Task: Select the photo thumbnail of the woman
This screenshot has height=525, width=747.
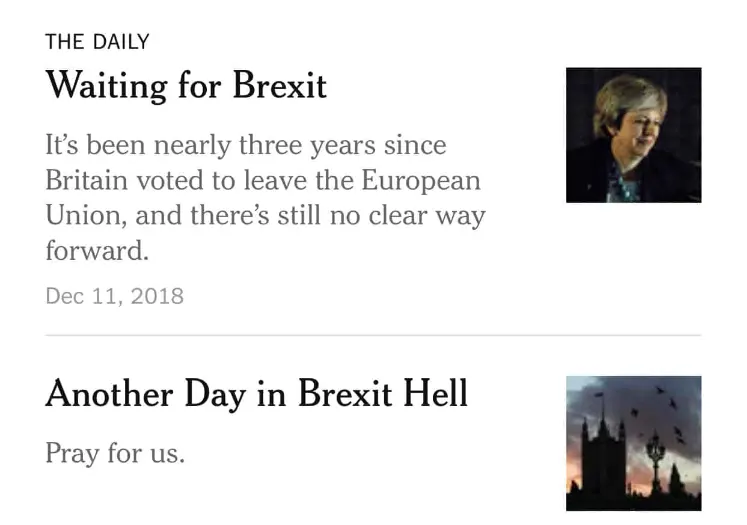Action: [x=633, y=135]
